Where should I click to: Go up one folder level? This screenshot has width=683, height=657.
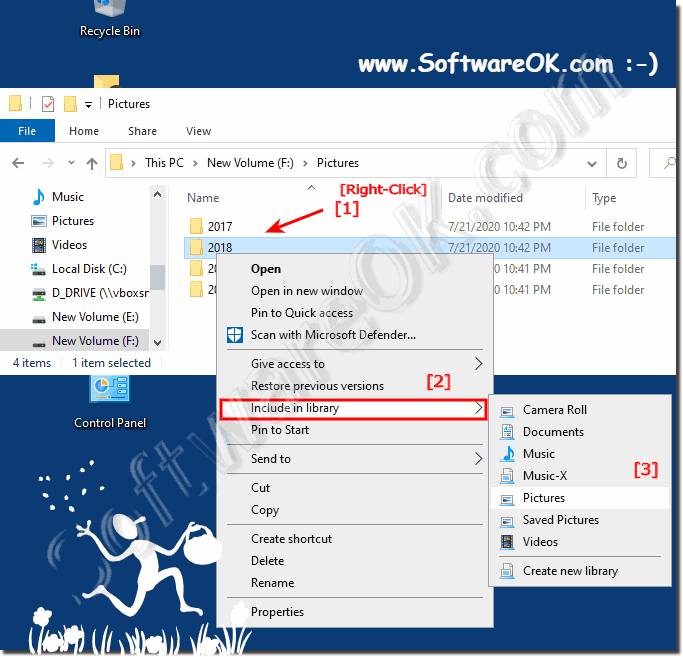pyautogui.click(x=91, y=163)
